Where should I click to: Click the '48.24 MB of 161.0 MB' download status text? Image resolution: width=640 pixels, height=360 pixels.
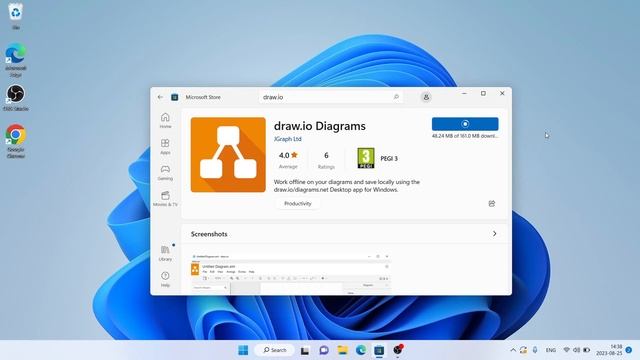465,136
